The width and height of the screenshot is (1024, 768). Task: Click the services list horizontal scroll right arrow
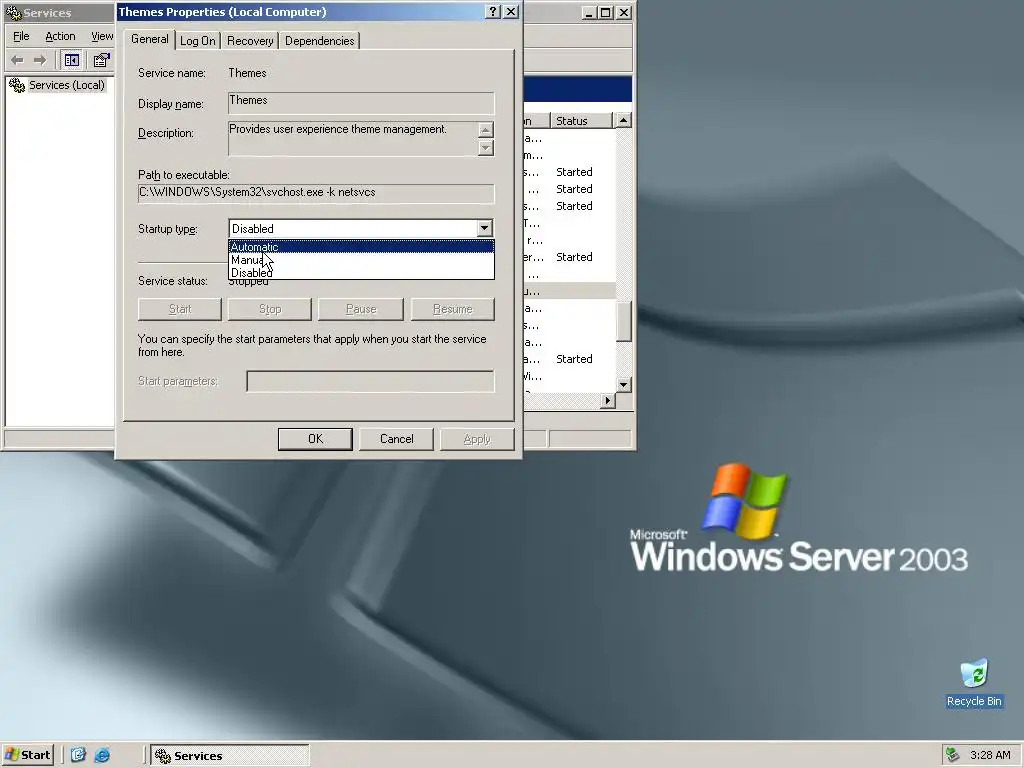click(608, 400)
